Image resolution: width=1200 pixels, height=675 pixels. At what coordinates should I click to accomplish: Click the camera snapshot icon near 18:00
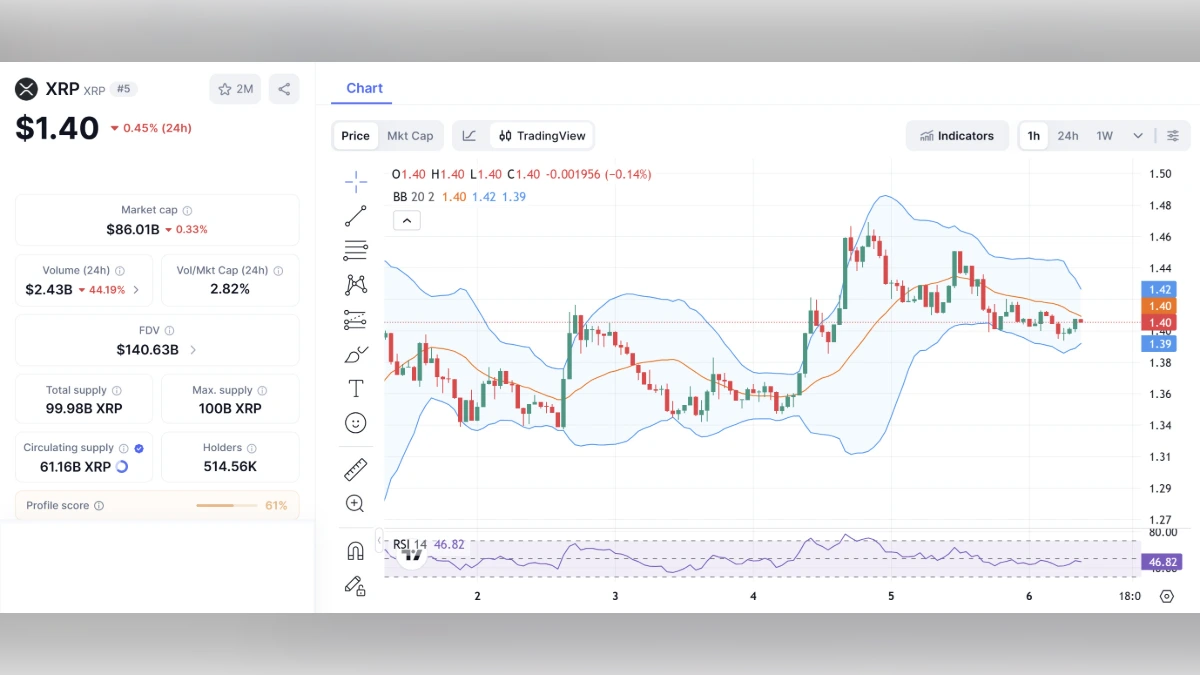pyautogui.click(x=1166, y=595)
